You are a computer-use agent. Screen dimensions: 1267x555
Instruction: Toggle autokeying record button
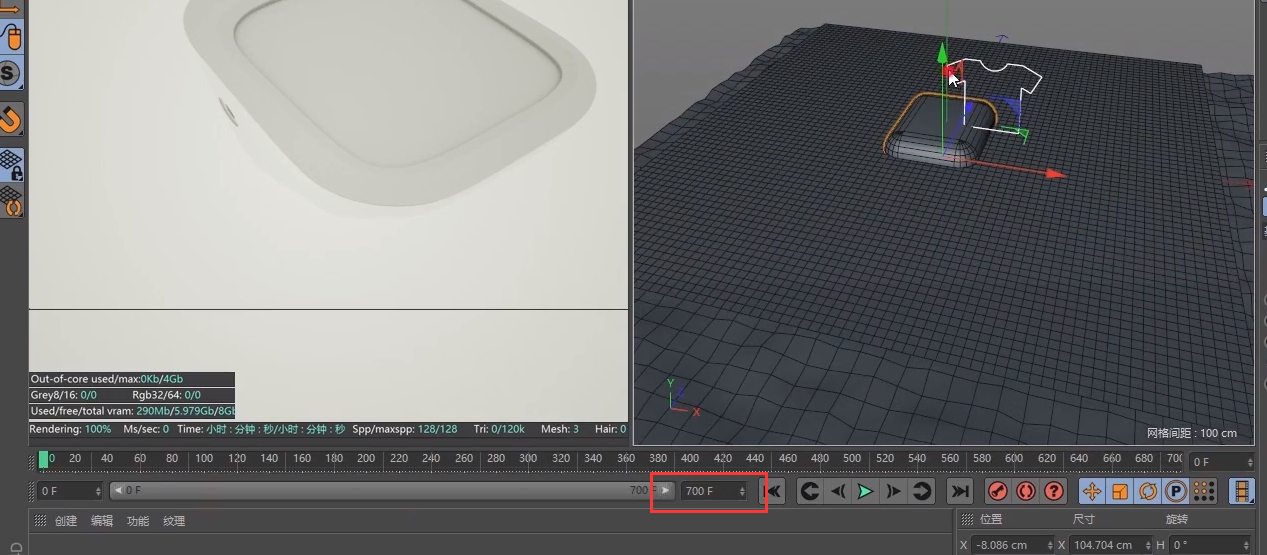click(x=1025, y=491)
